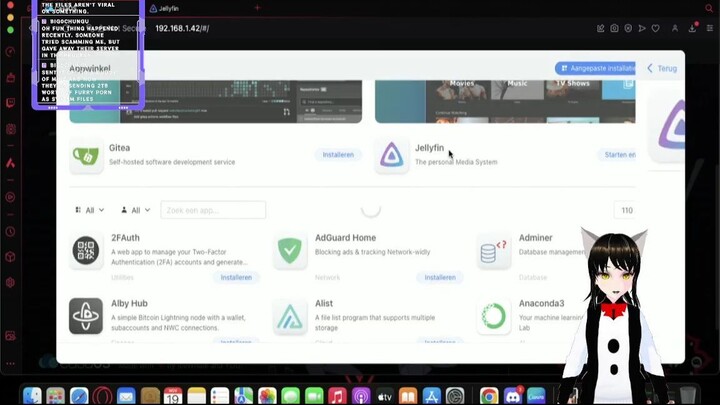The height and width of the screenshot is (405, 720).
Task: Click the three-dots icon at sidebar bottom
Action: (x=11, y=363)
